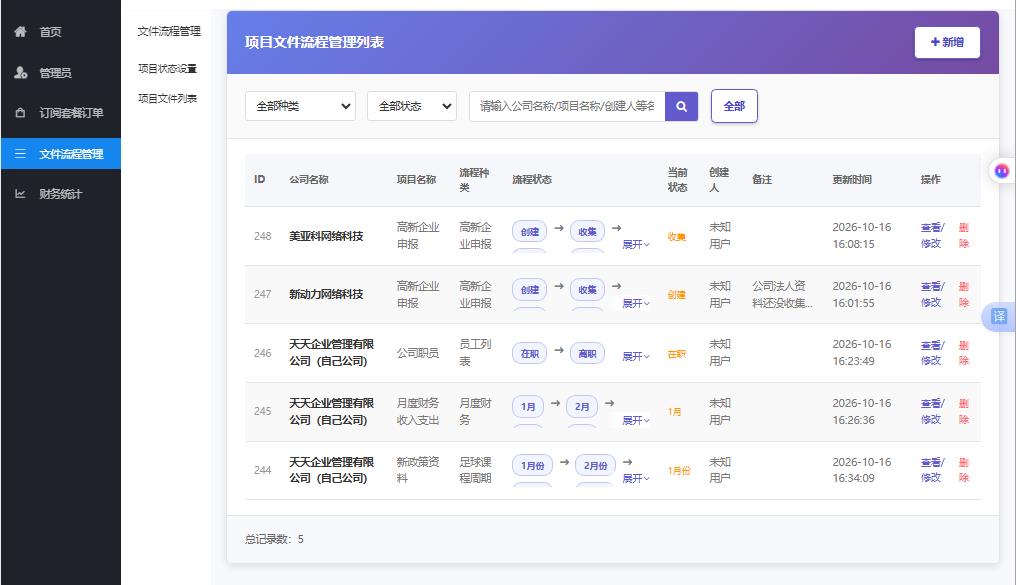The image size is (1016, 585).
Task: Click 查看/修改 for row 246
Action: pos(932,353)
